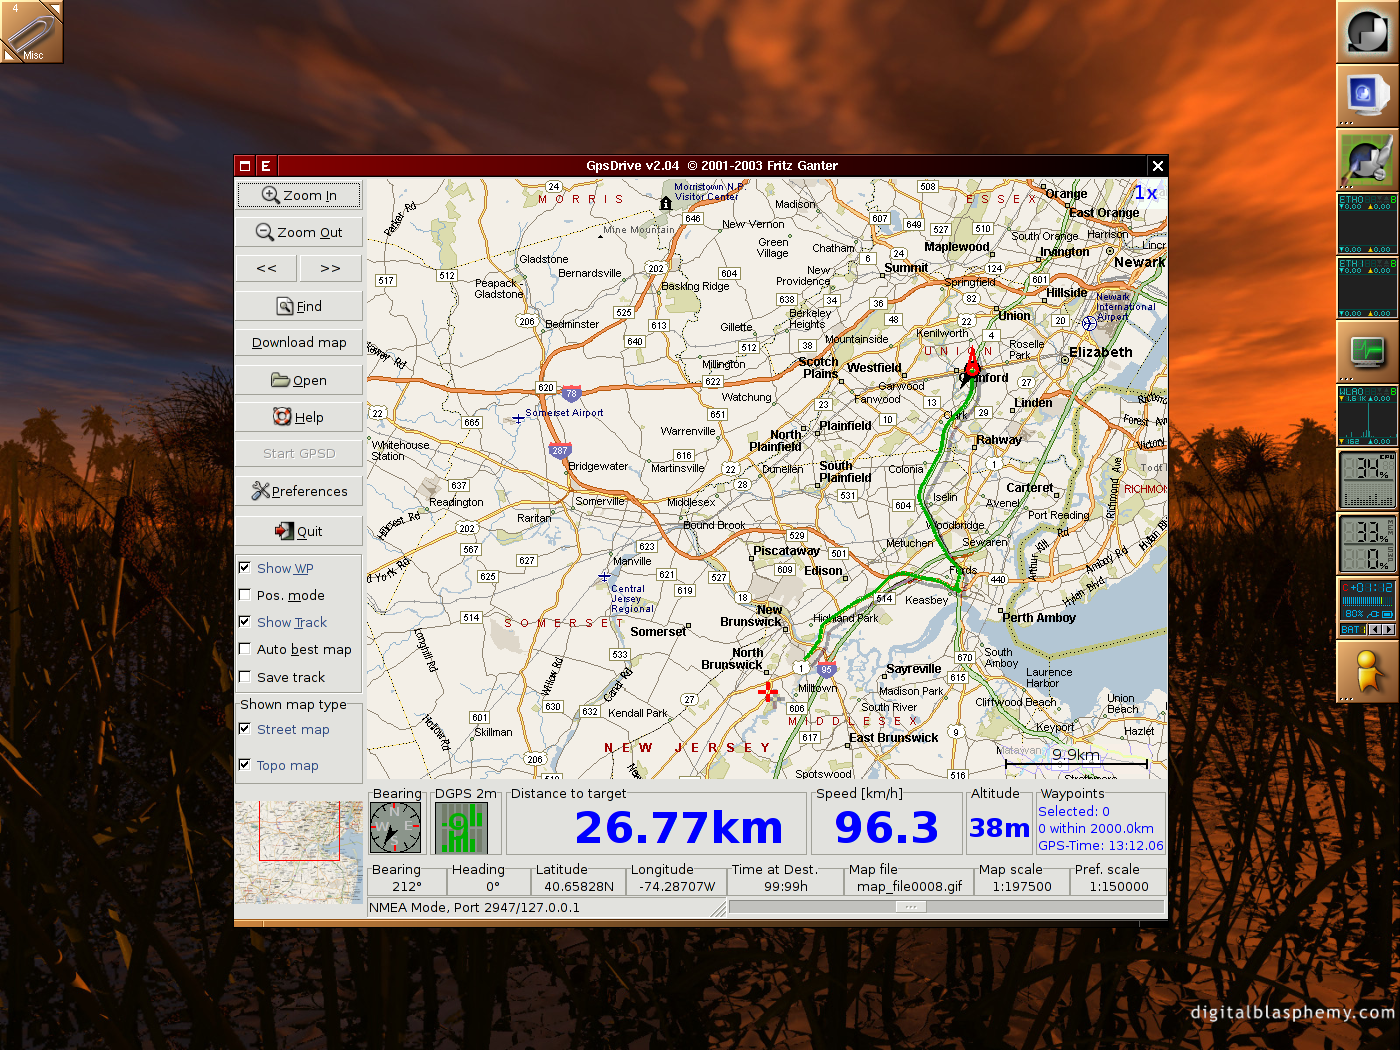Viewport: 1400px width, 1050px height.
Task: Click the red cross target marker near Milltown
Action: [768, 691]
